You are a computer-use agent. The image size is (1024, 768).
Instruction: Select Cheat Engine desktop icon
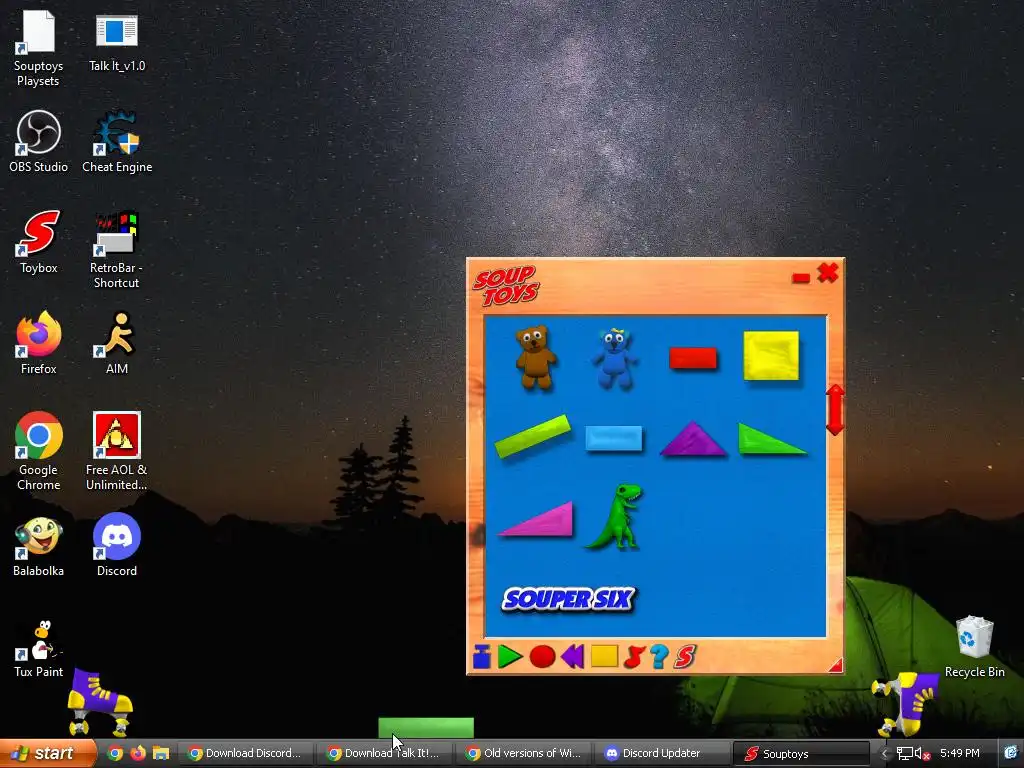click(117, 142)
